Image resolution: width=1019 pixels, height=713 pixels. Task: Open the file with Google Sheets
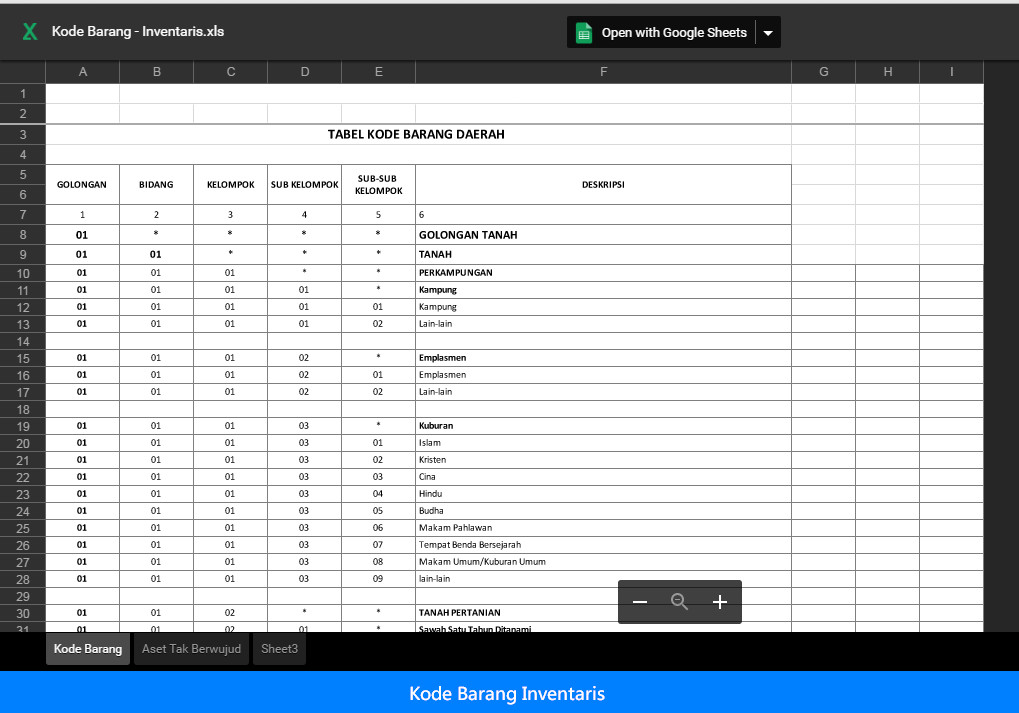click(661, 32)
